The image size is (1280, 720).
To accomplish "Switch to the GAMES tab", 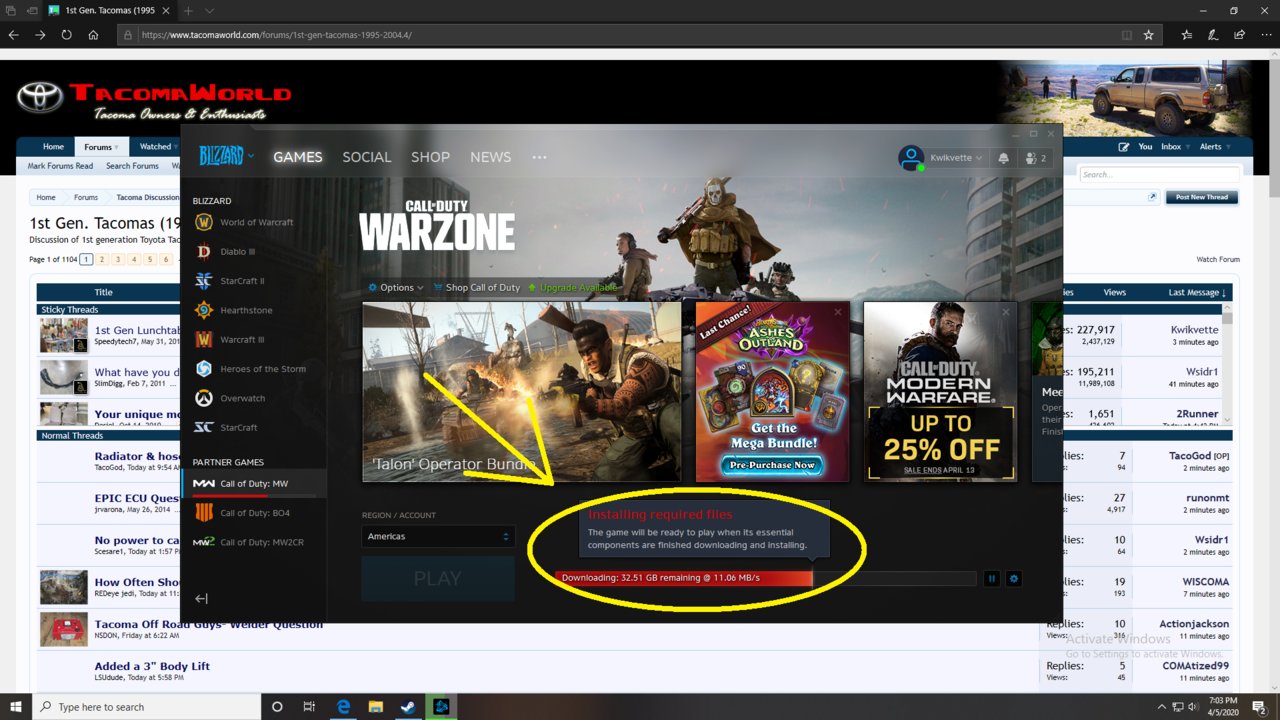I will pos(298,157).
